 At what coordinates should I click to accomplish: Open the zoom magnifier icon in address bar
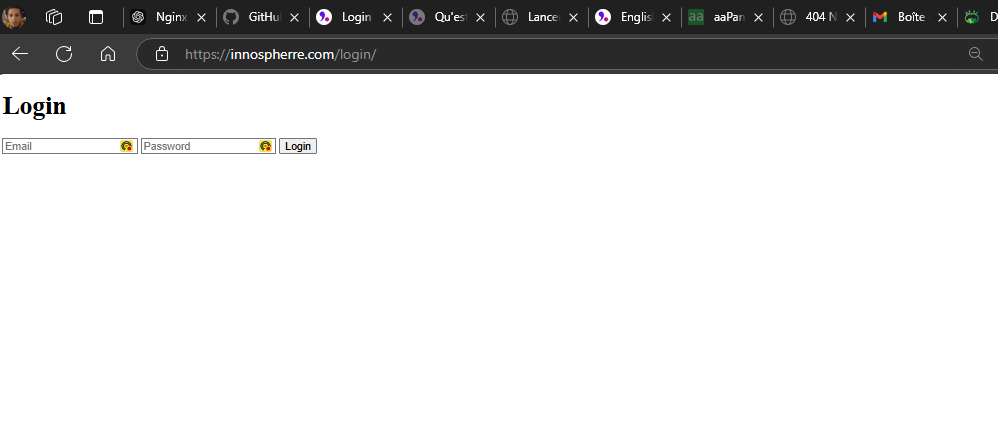(975, 54)
